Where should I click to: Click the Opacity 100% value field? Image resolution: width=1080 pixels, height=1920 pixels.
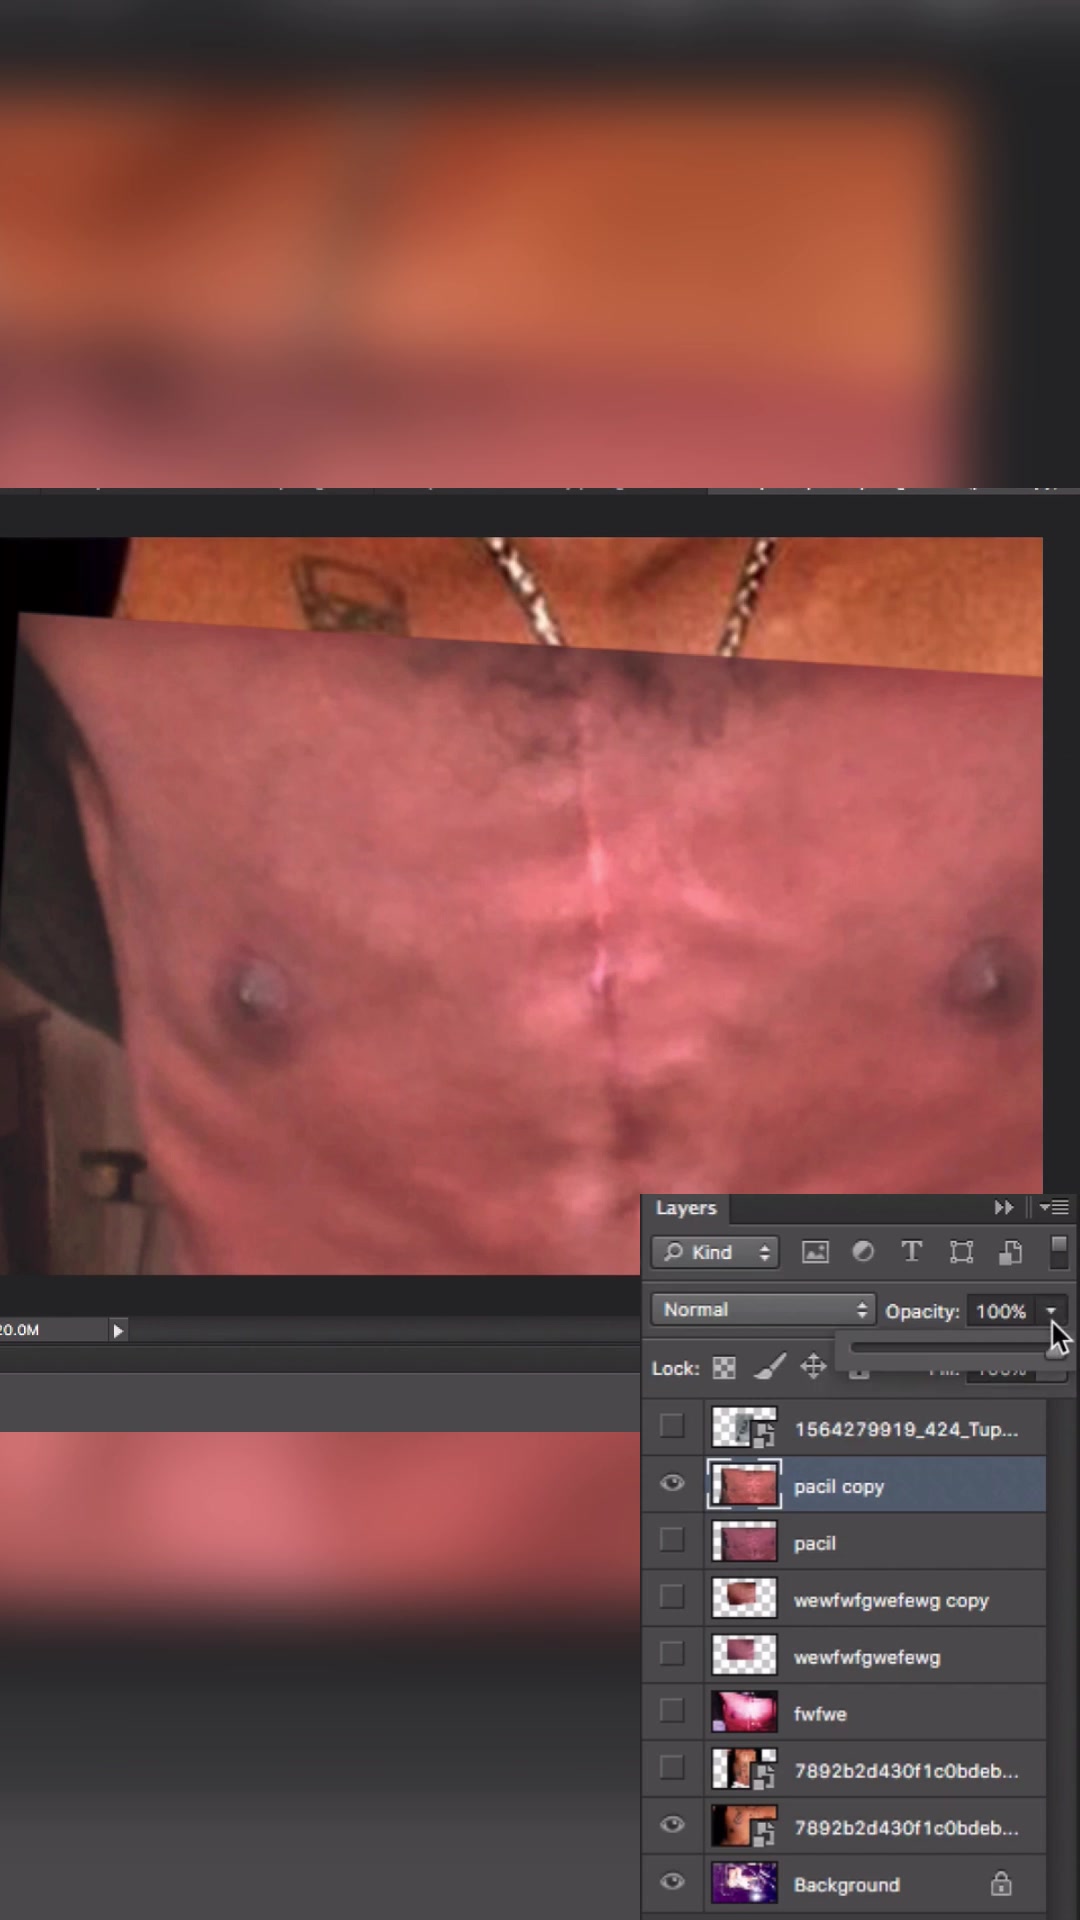1001,1311
